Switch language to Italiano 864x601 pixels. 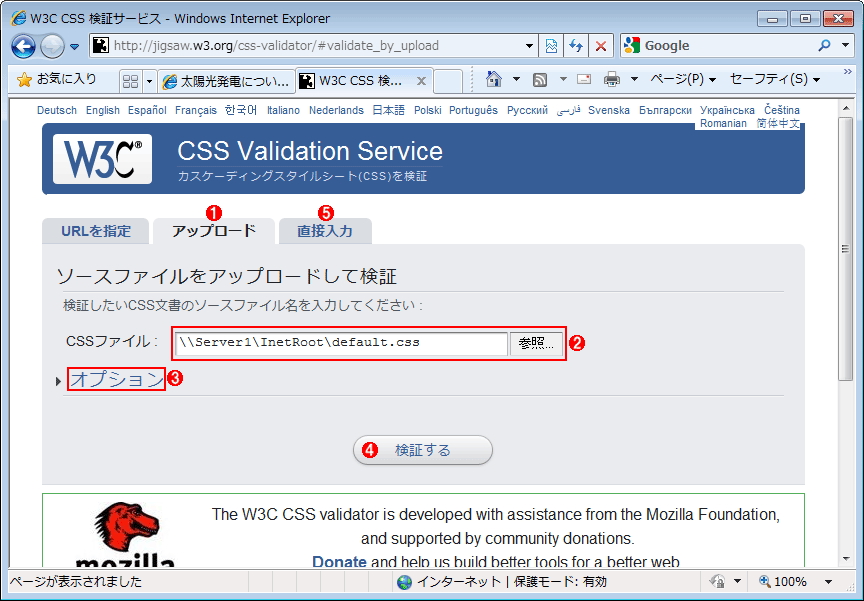tap(283, 110)
